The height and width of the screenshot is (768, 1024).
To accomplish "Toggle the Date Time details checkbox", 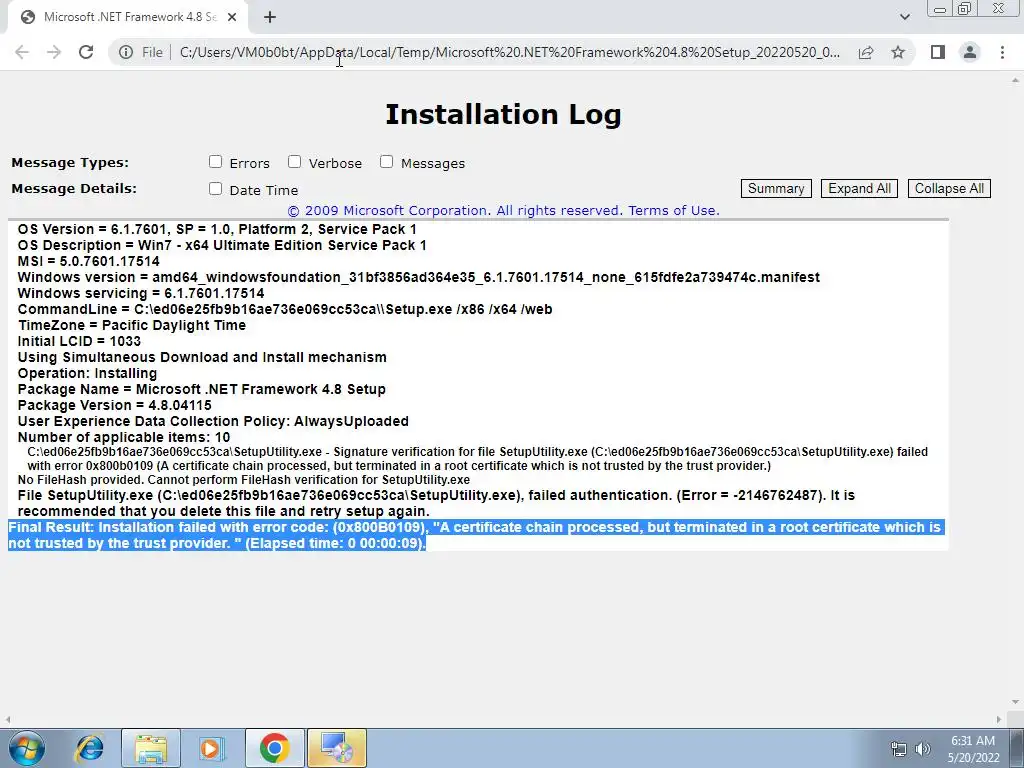I will tap(216, 189).
